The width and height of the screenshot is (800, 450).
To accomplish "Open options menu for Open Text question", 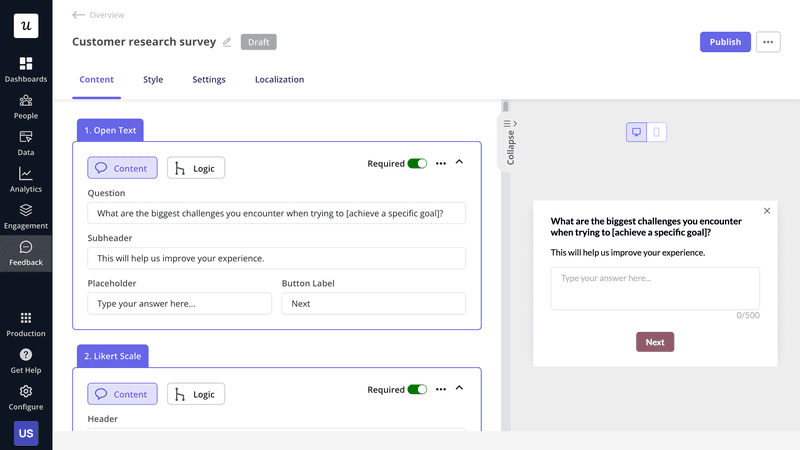I will (x=441, y=163).
